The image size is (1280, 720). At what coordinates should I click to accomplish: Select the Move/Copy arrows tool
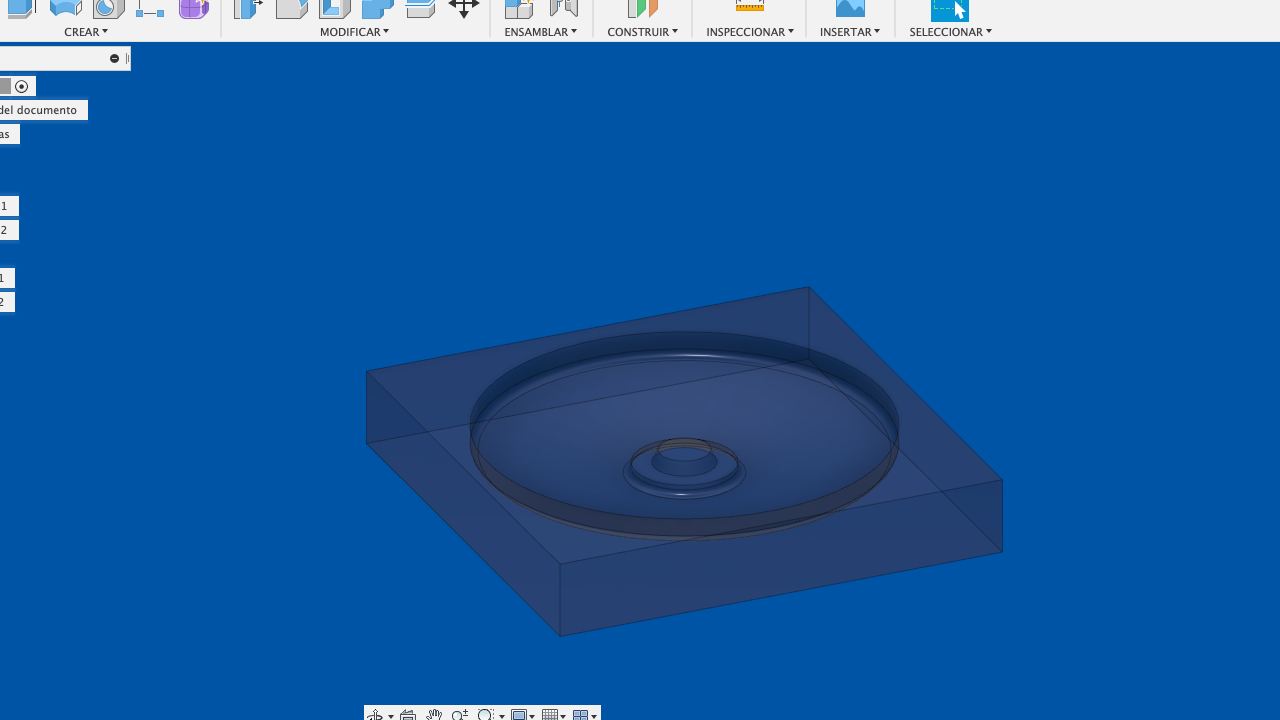pyautogui.click(x=463, y=8)
